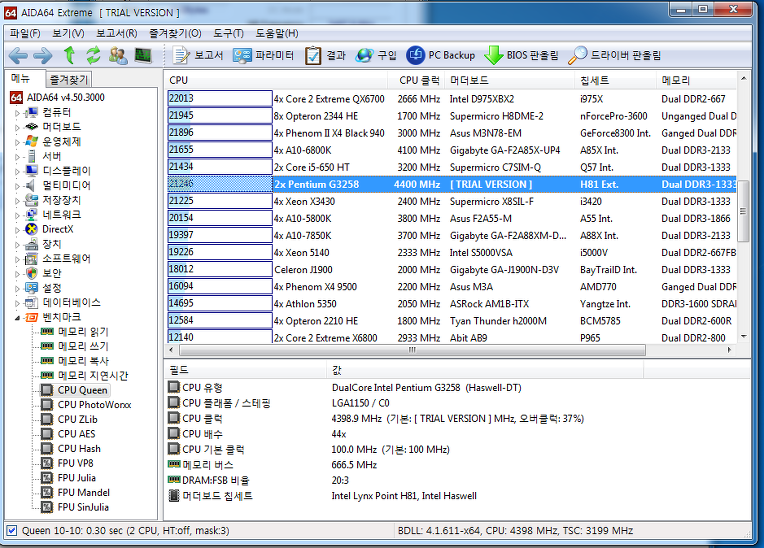Click the blue Forward arrow icon
The height and width of the screenshot is (548, 764).
coord(43,56)
